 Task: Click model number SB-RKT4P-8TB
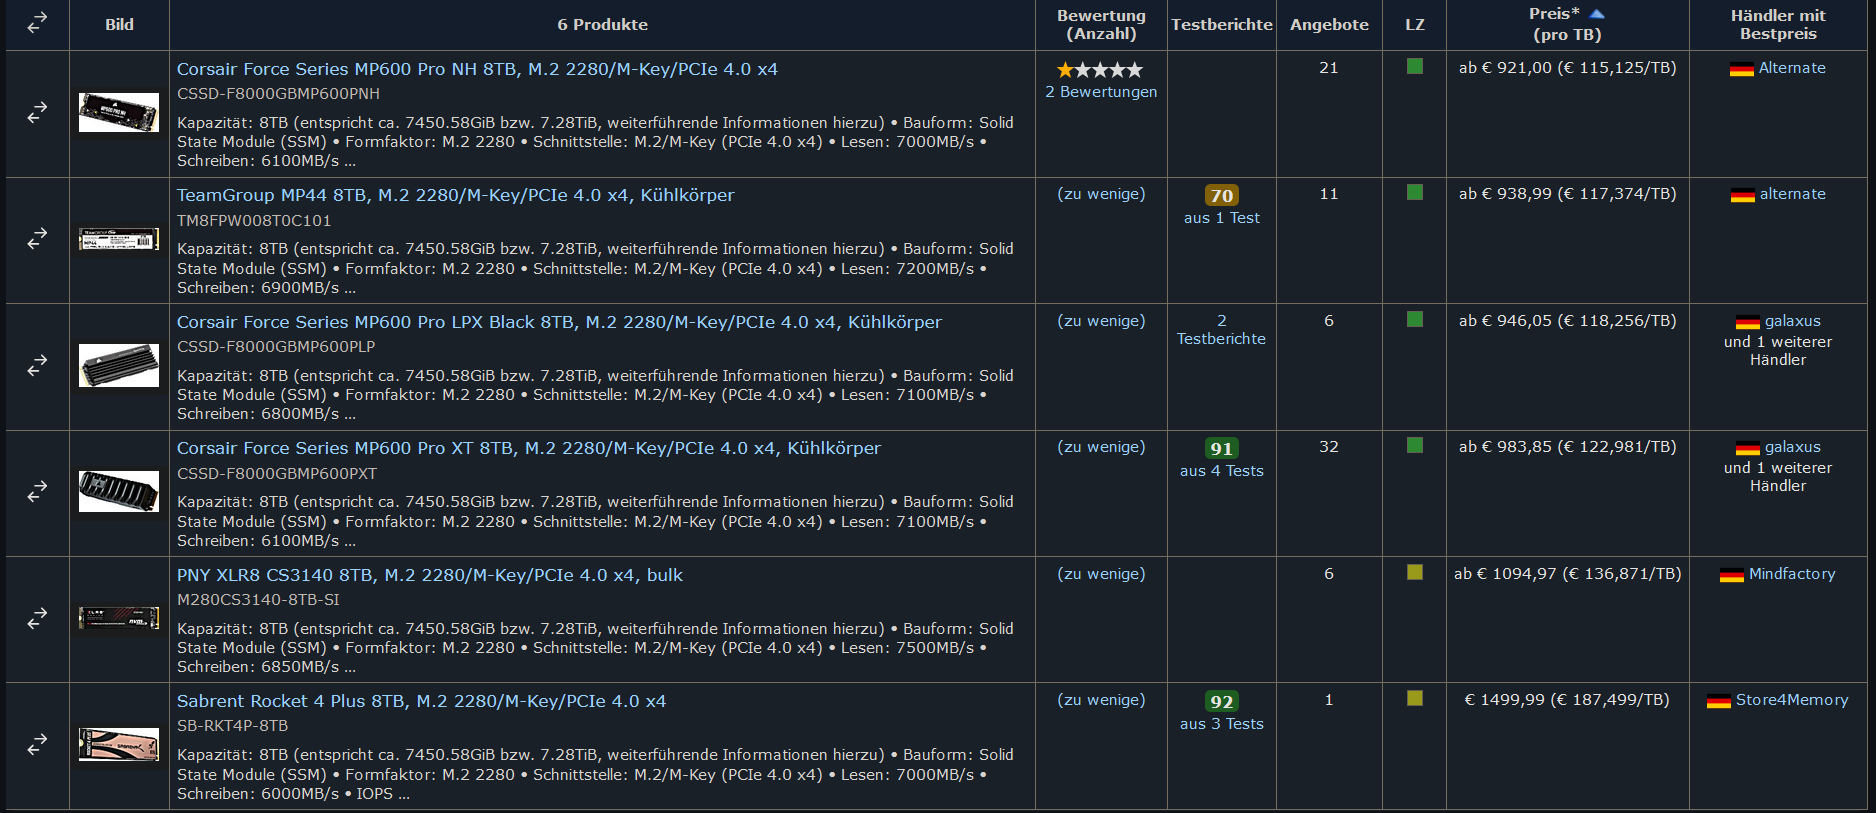point(232,726)
